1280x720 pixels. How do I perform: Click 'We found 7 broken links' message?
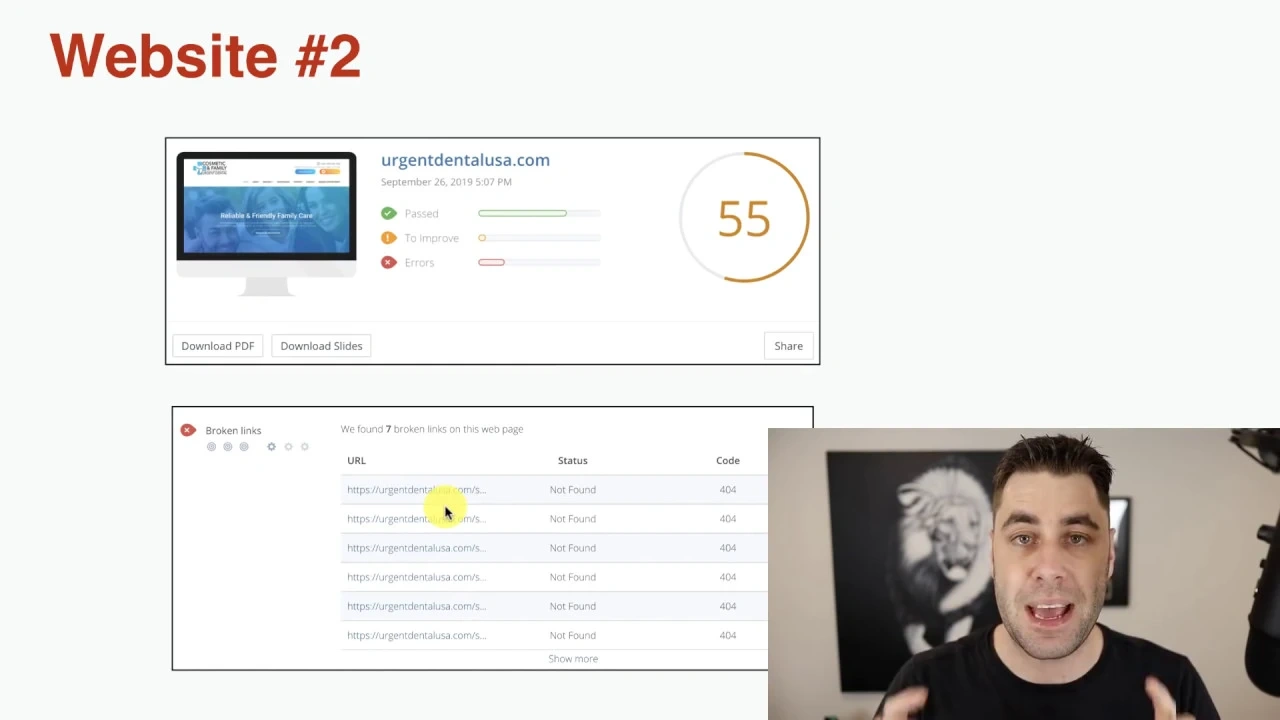tap(432, 429)
